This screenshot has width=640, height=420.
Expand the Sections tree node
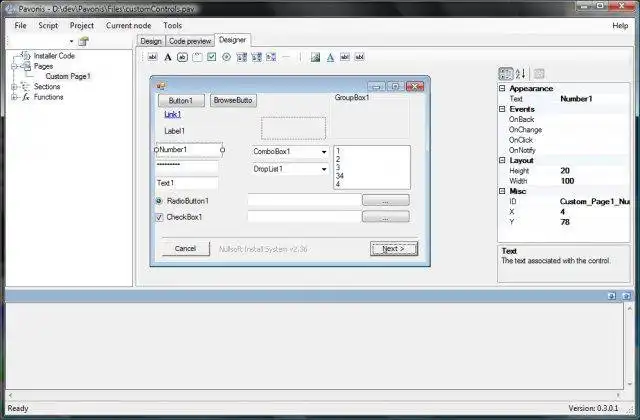tap(14, 87)
